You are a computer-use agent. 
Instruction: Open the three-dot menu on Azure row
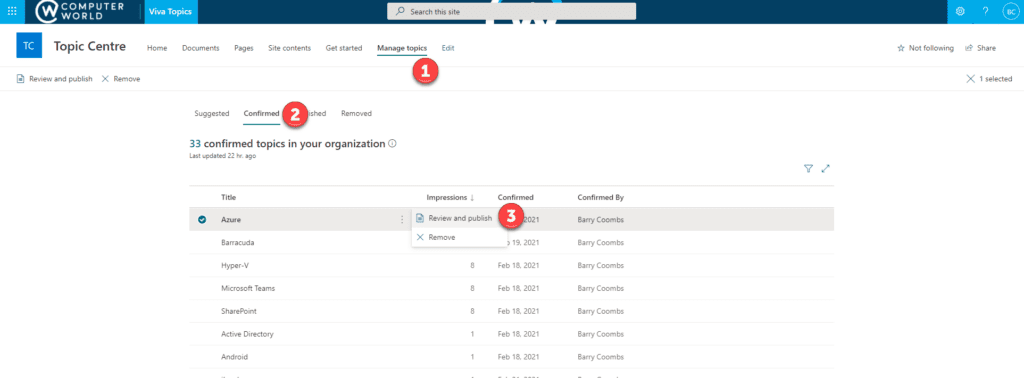[x=402, y=220]
